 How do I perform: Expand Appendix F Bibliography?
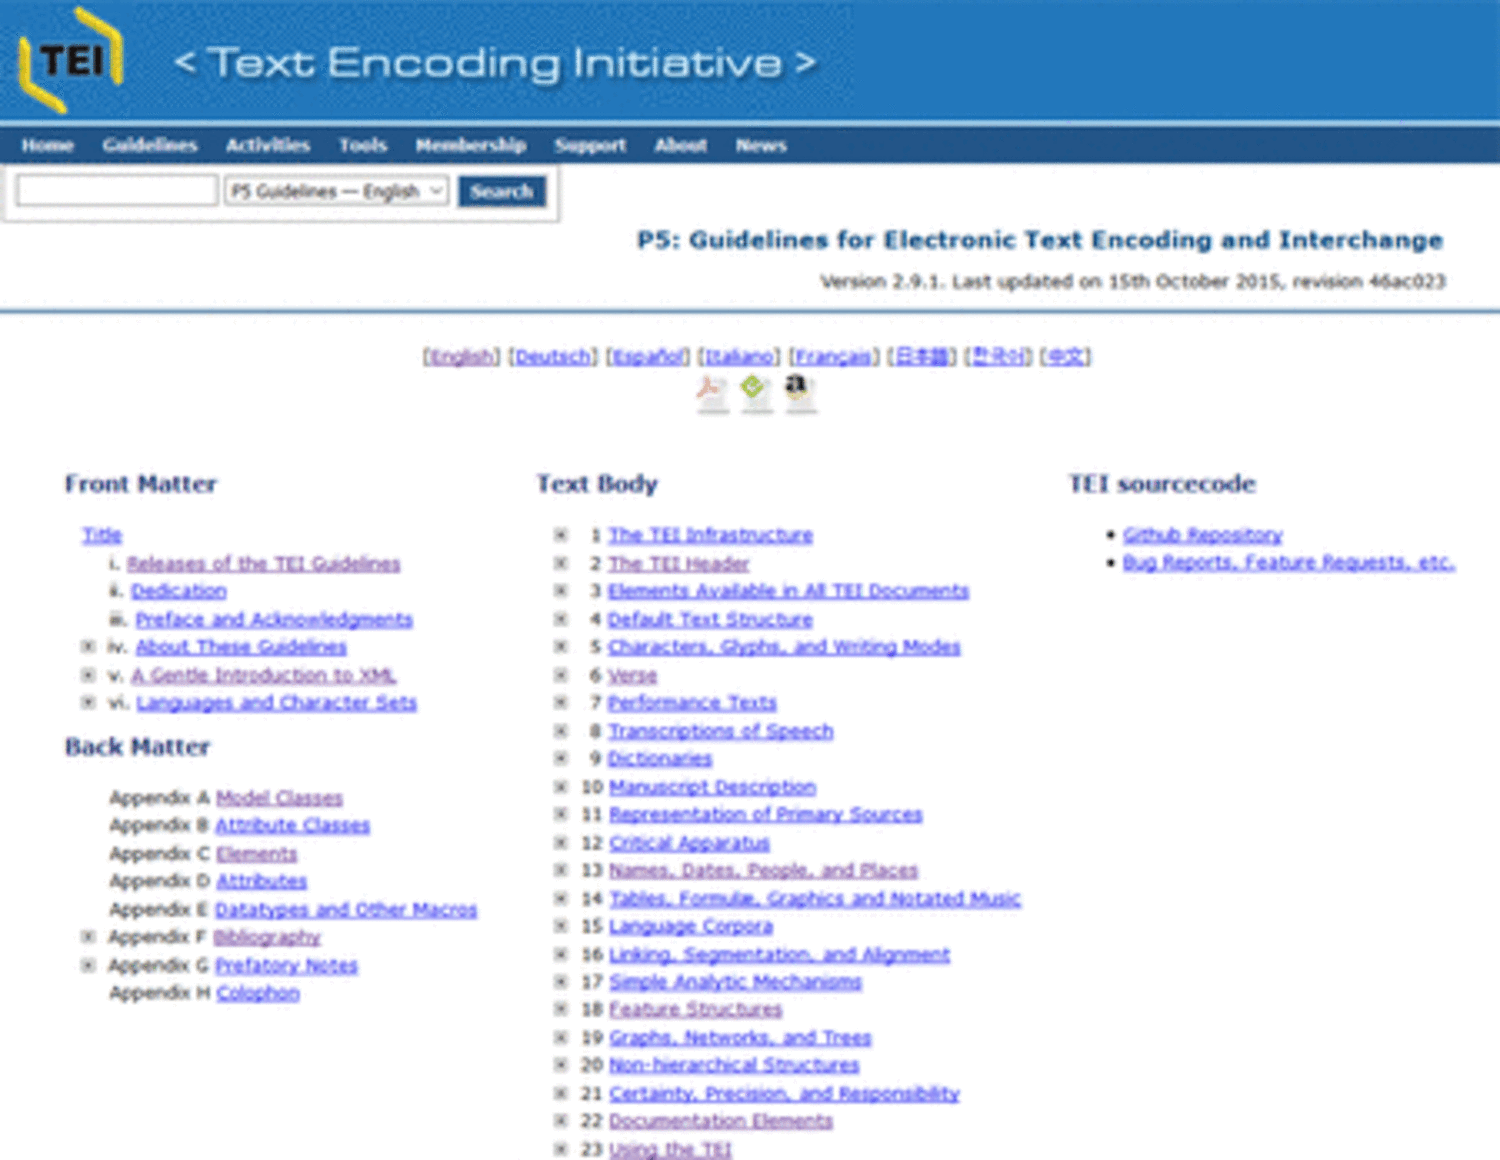pos(89,937)
